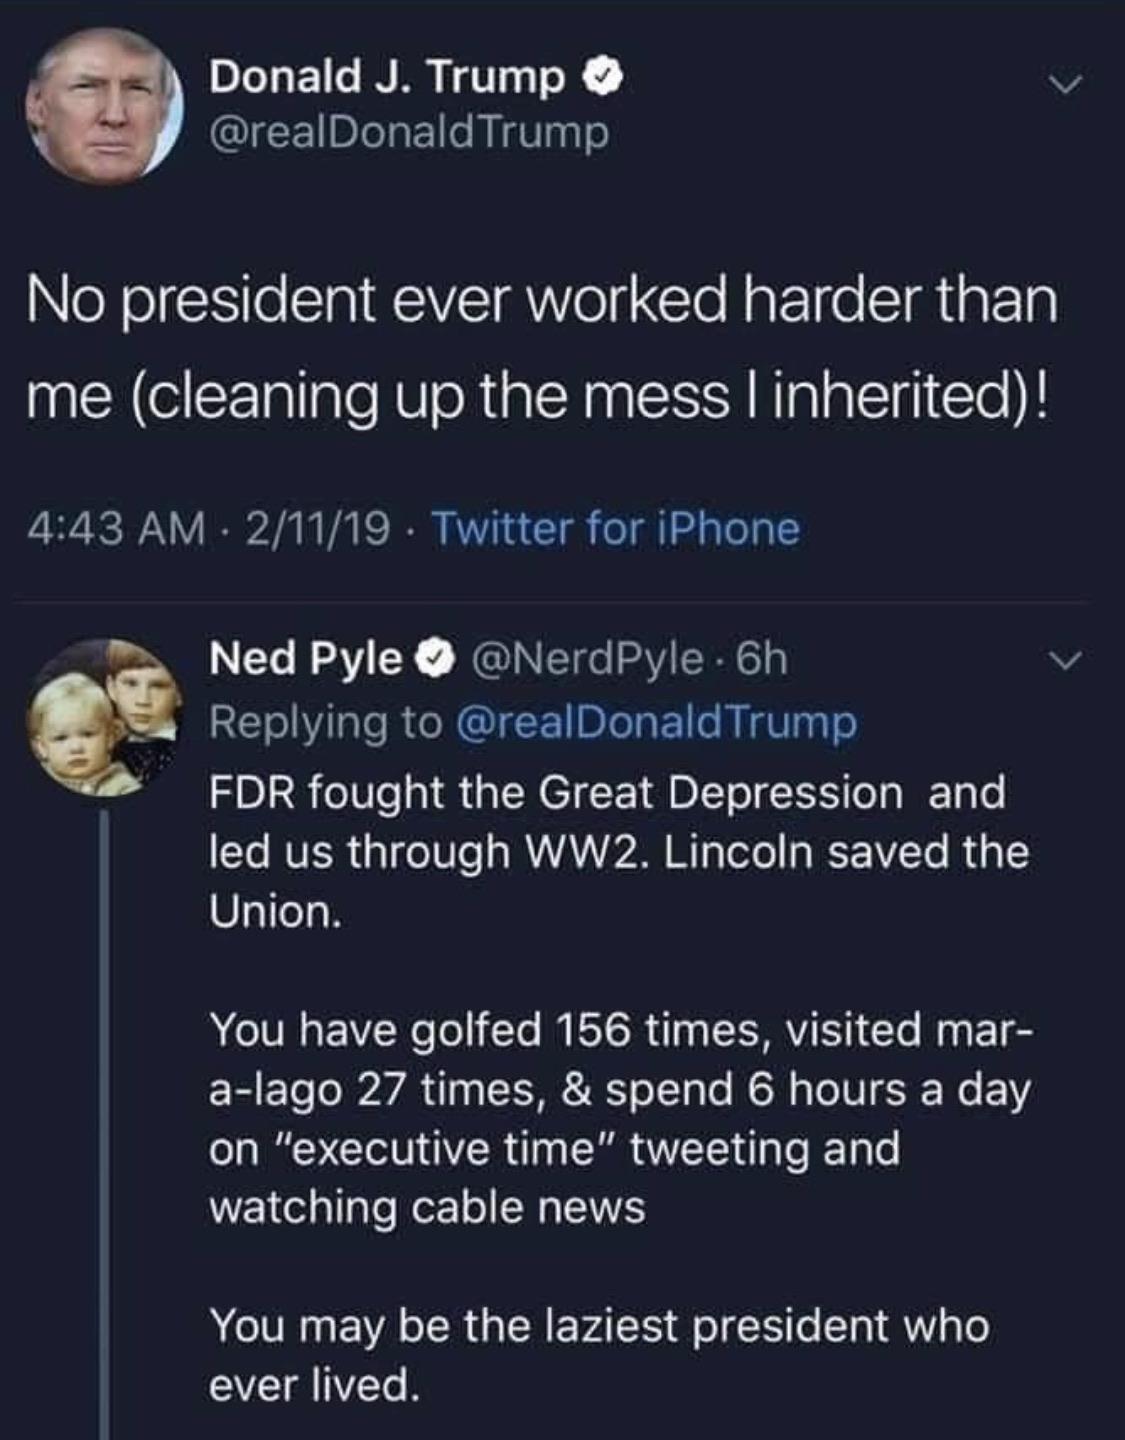Expand the chevron menu on Trump's tweet
This screenshot has height=1440, width=1125.
tap(1066, 87)
